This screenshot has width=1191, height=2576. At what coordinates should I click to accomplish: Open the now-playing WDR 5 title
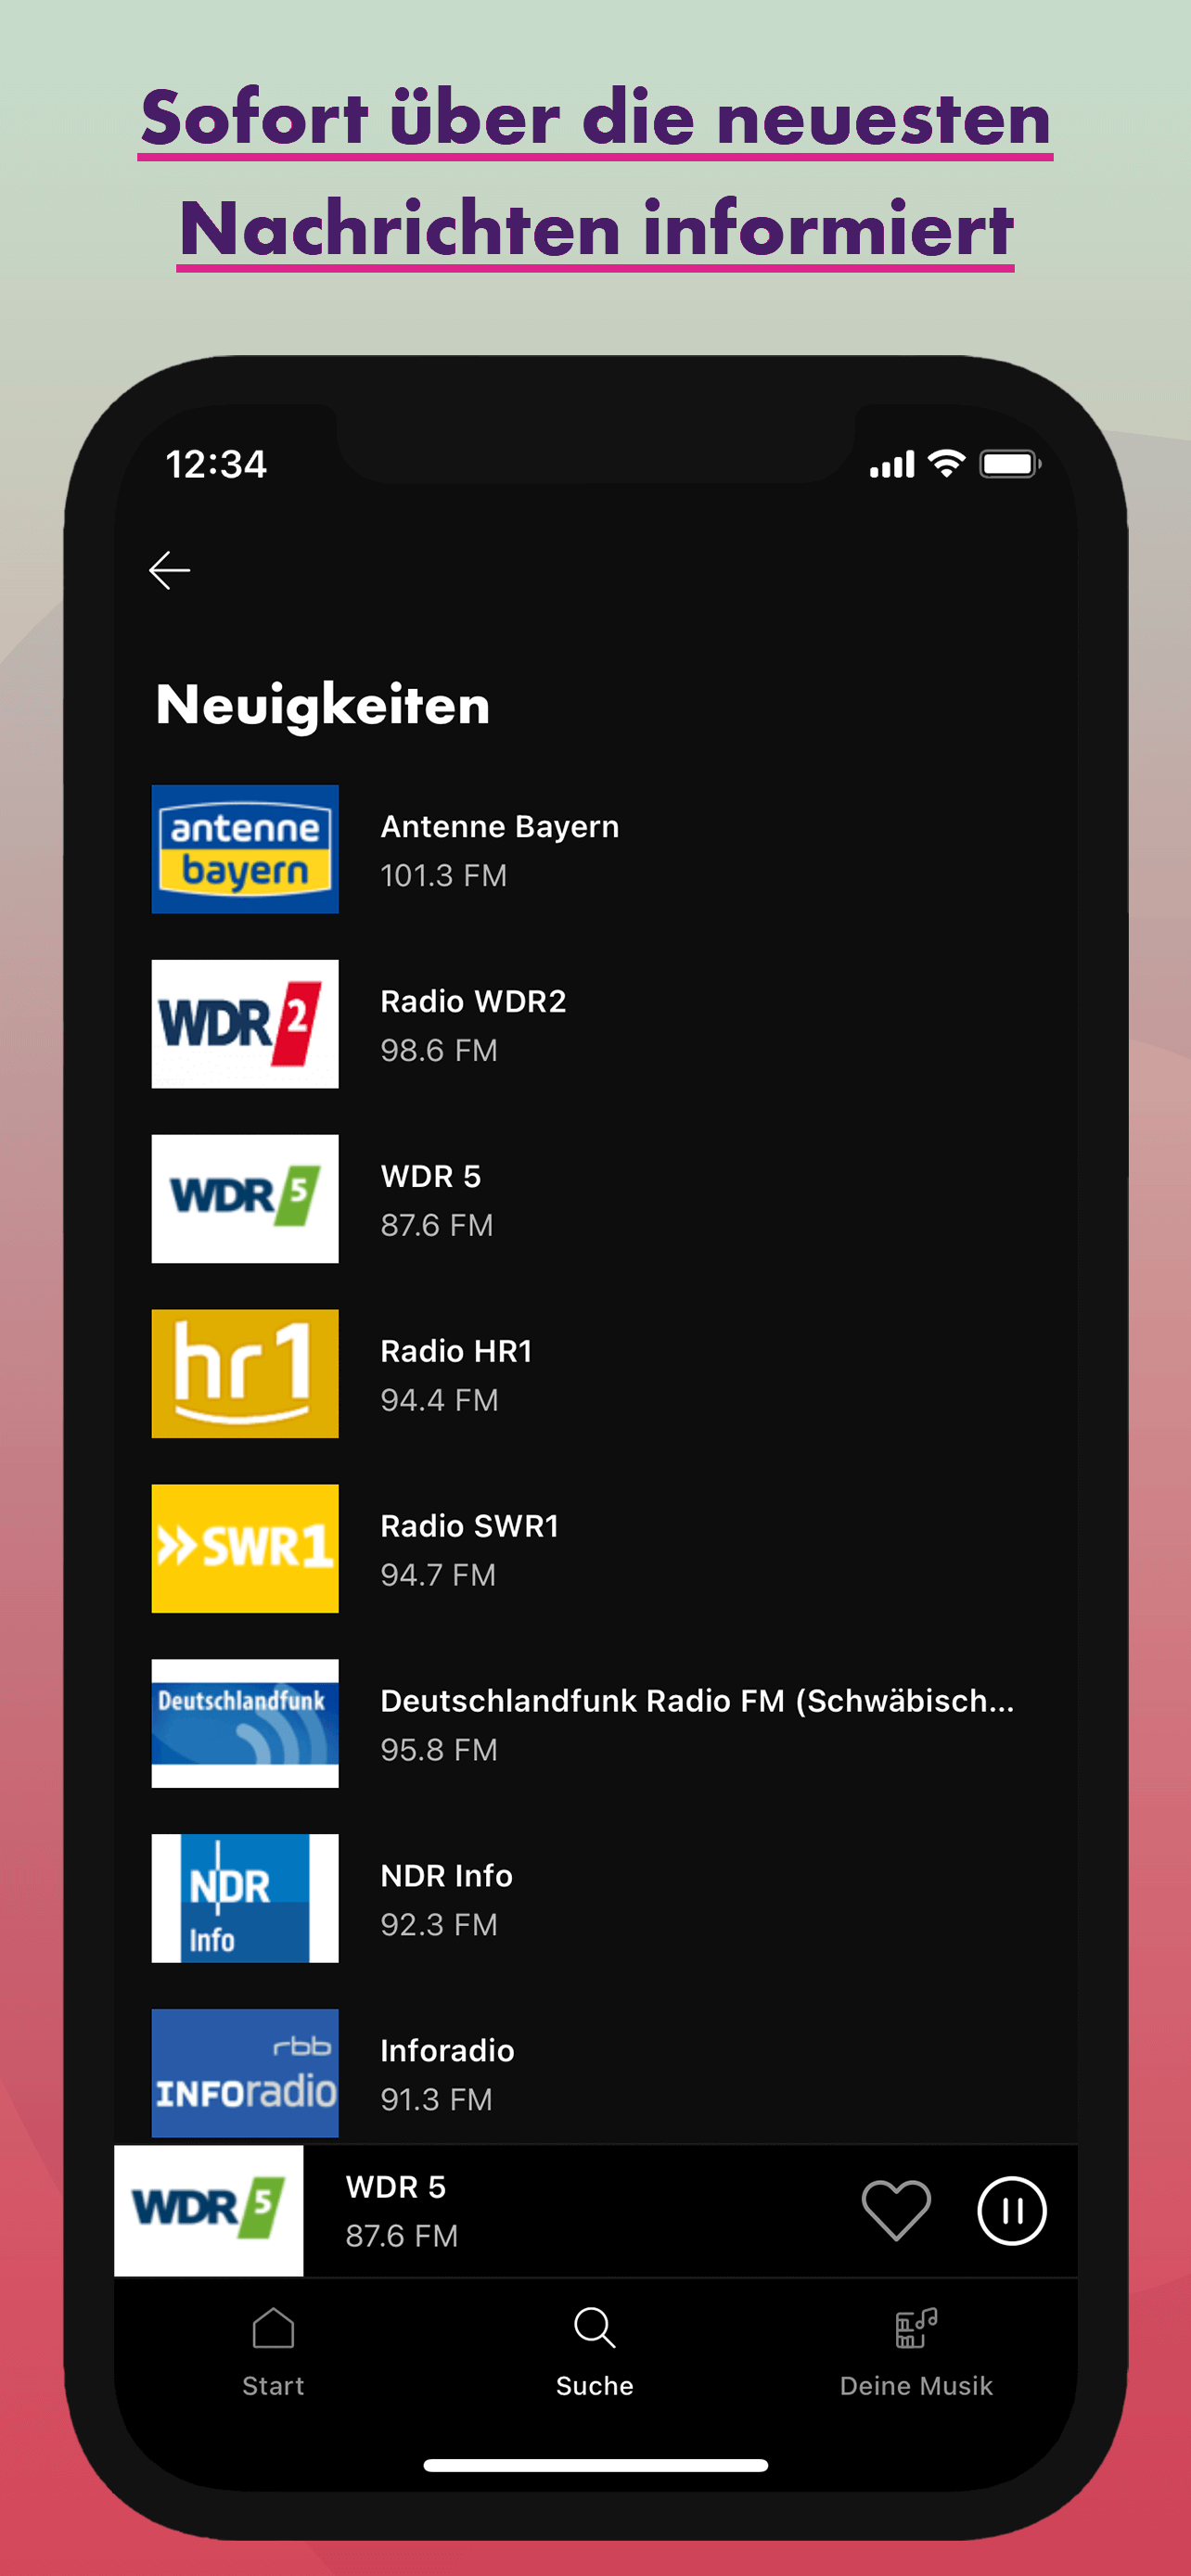396,2187
